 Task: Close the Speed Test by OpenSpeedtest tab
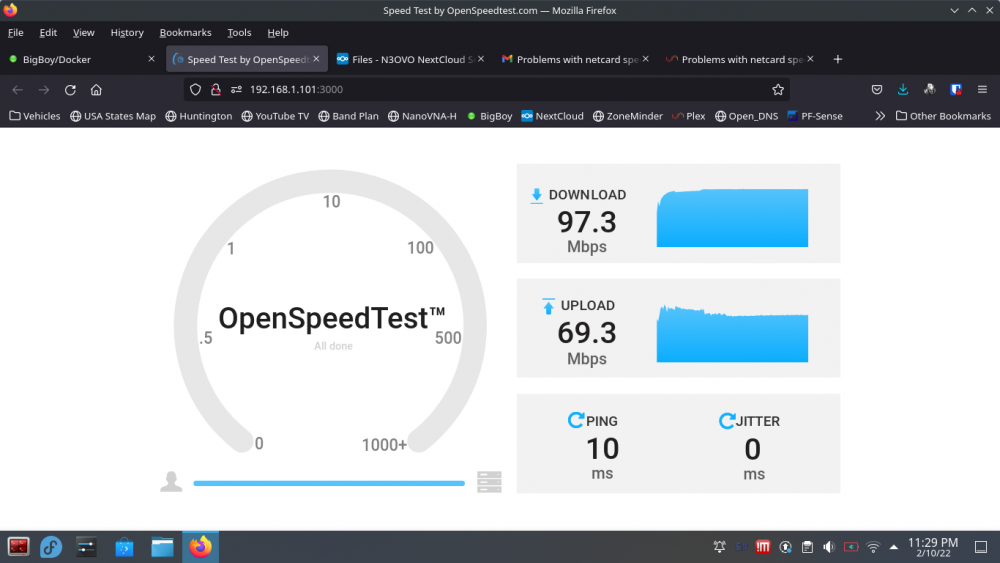pos(316,59)
